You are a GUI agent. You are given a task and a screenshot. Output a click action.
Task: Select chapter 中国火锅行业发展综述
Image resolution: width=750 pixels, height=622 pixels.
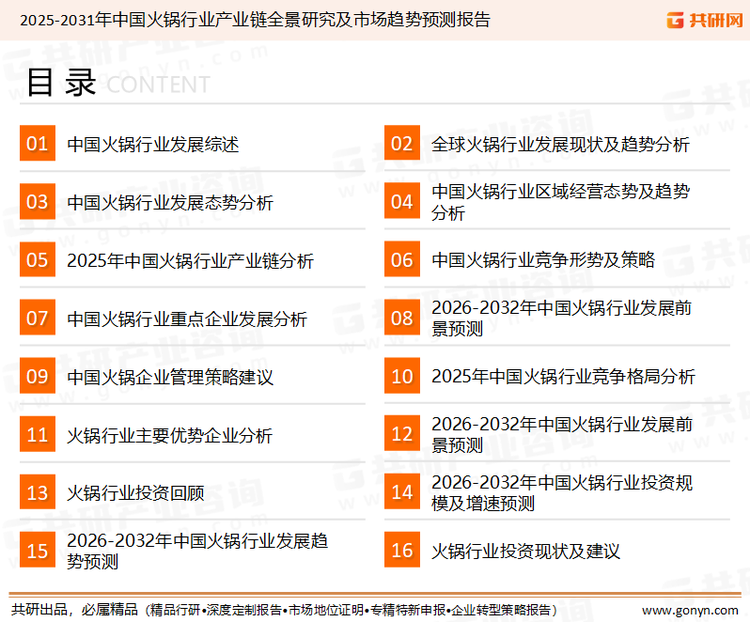point(153,144)
